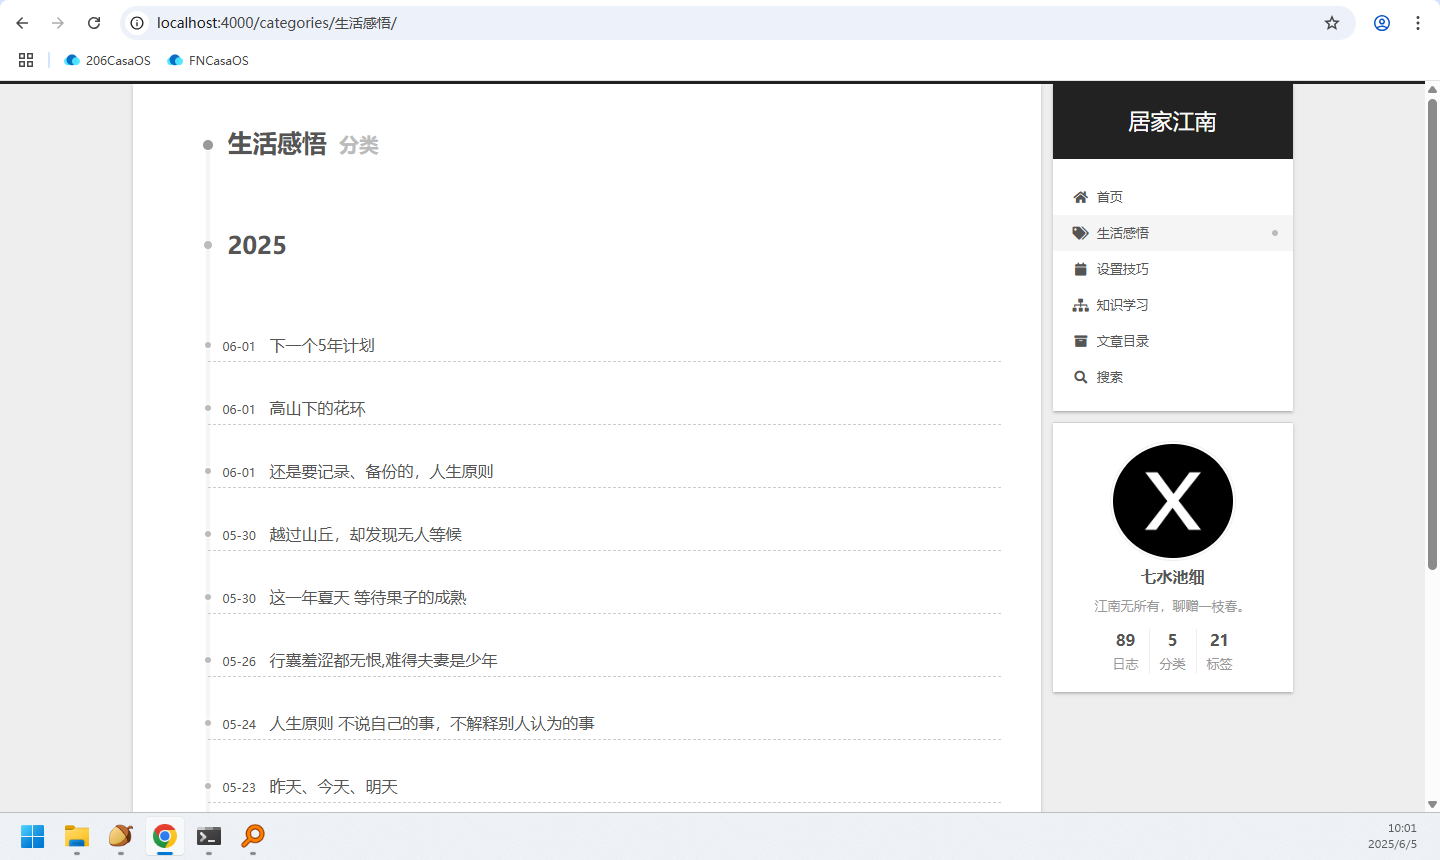Click the 2025 year heading

pos(257,245)
